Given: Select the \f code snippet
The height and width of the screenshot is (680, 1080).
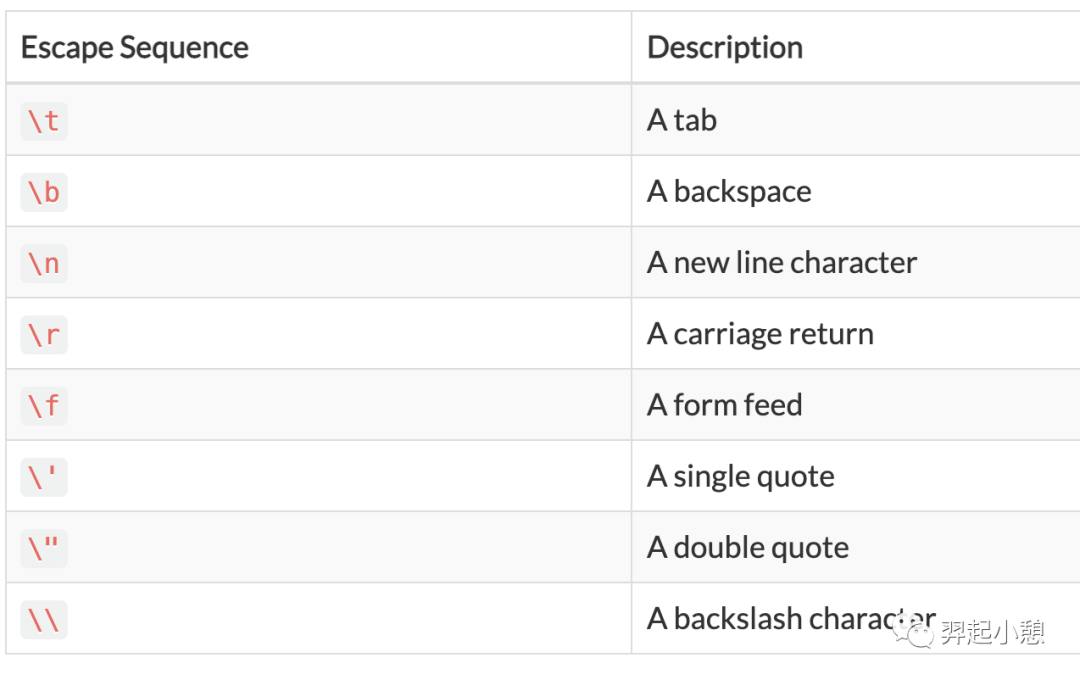Looking at the screenshot, I should [x=44, y=405].
